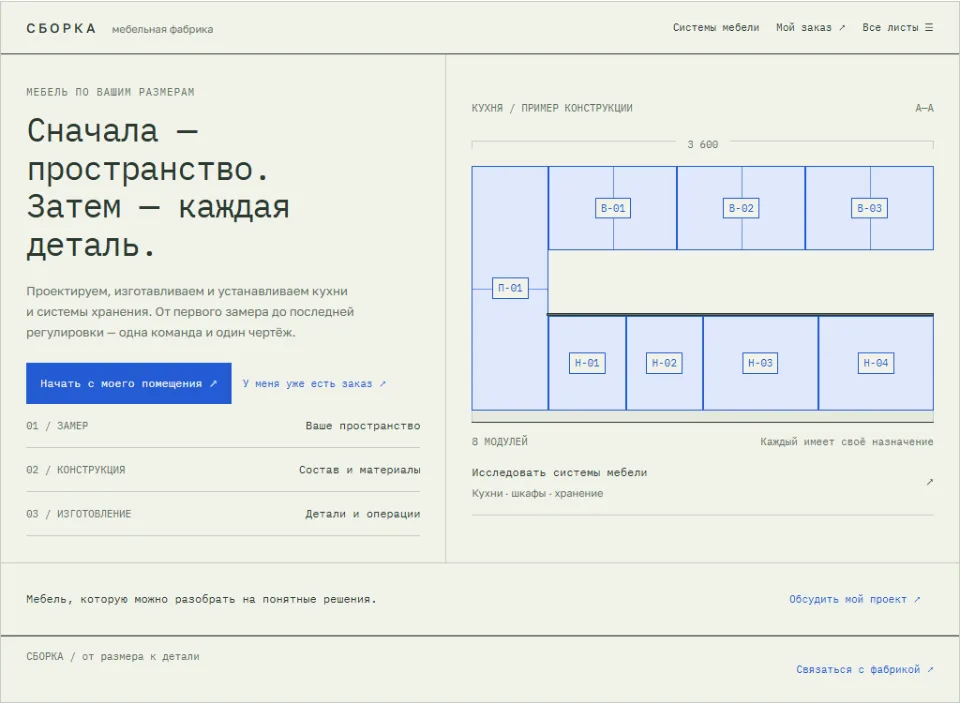960x703 pixels.
Task: Click footer text СБОРКА / от размера к детали
Action: (113, 656)
